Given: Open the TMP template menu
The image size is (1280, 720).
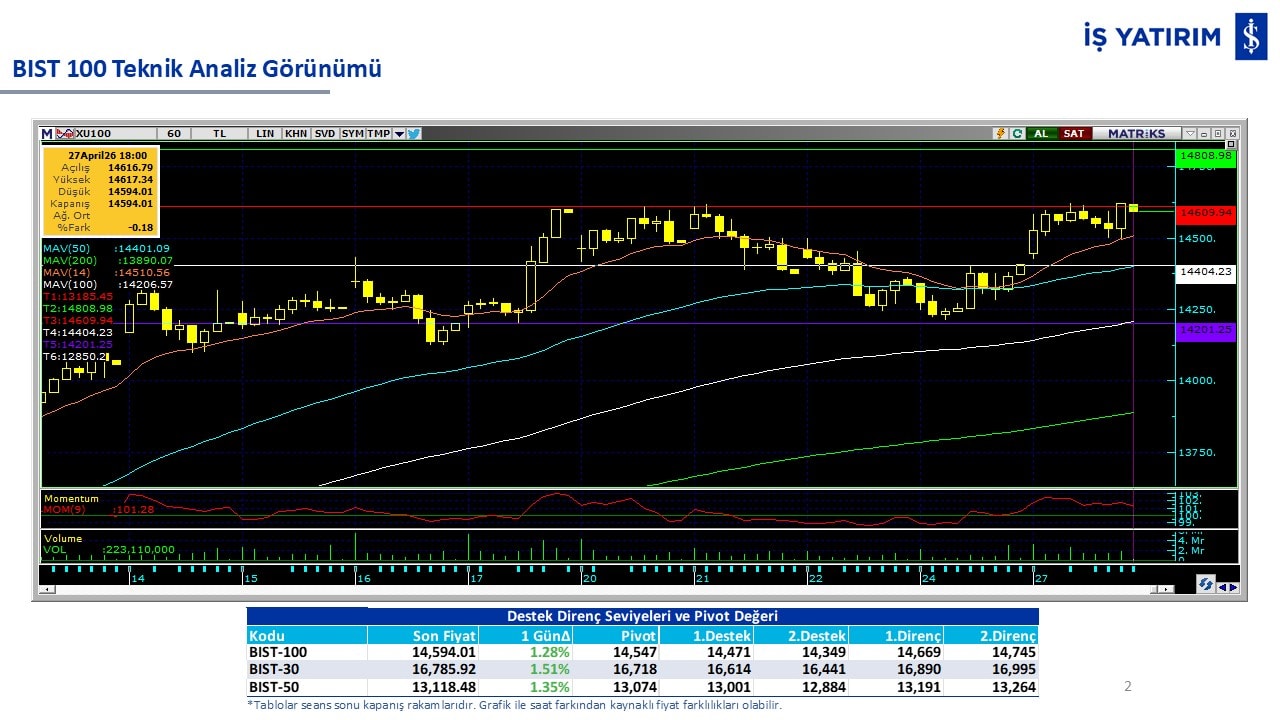Looking at the screenshot, I should [378, 133].
